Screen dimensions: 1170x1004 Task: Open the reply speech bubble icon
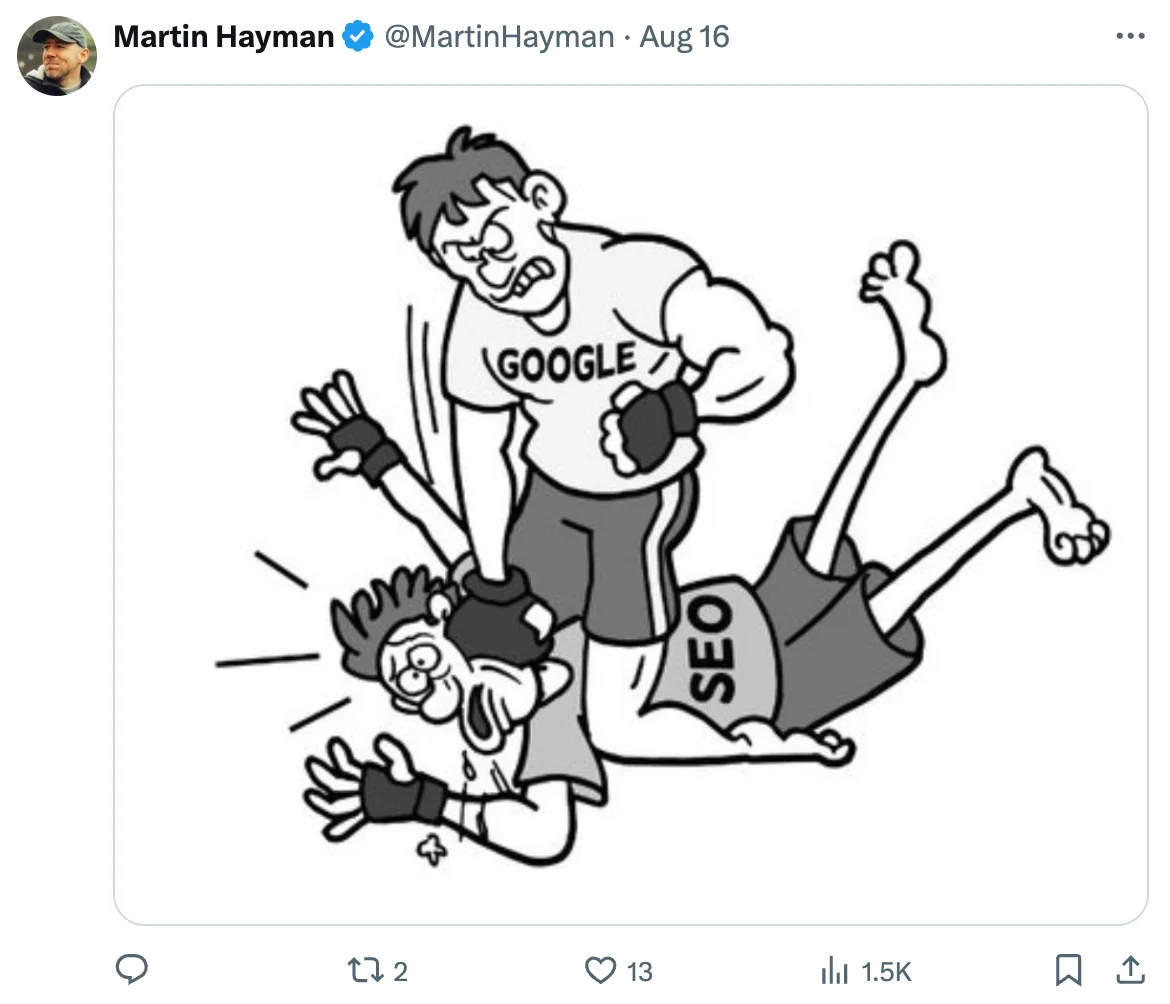click(x=131, y=969)
